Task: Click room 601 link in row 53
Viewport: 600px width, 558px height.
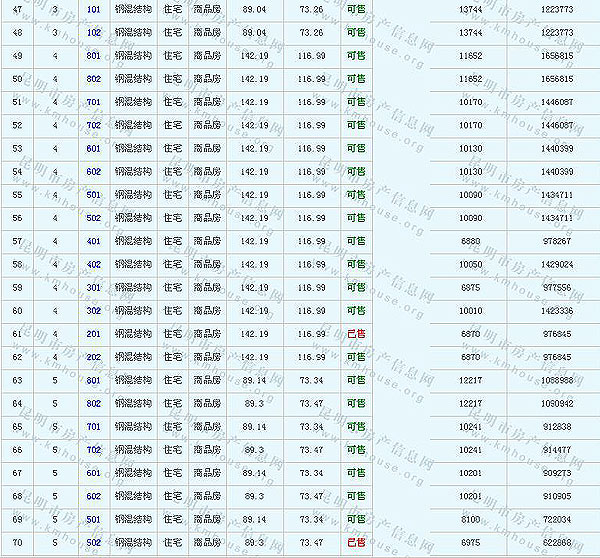Action: (x=94, y=148)
